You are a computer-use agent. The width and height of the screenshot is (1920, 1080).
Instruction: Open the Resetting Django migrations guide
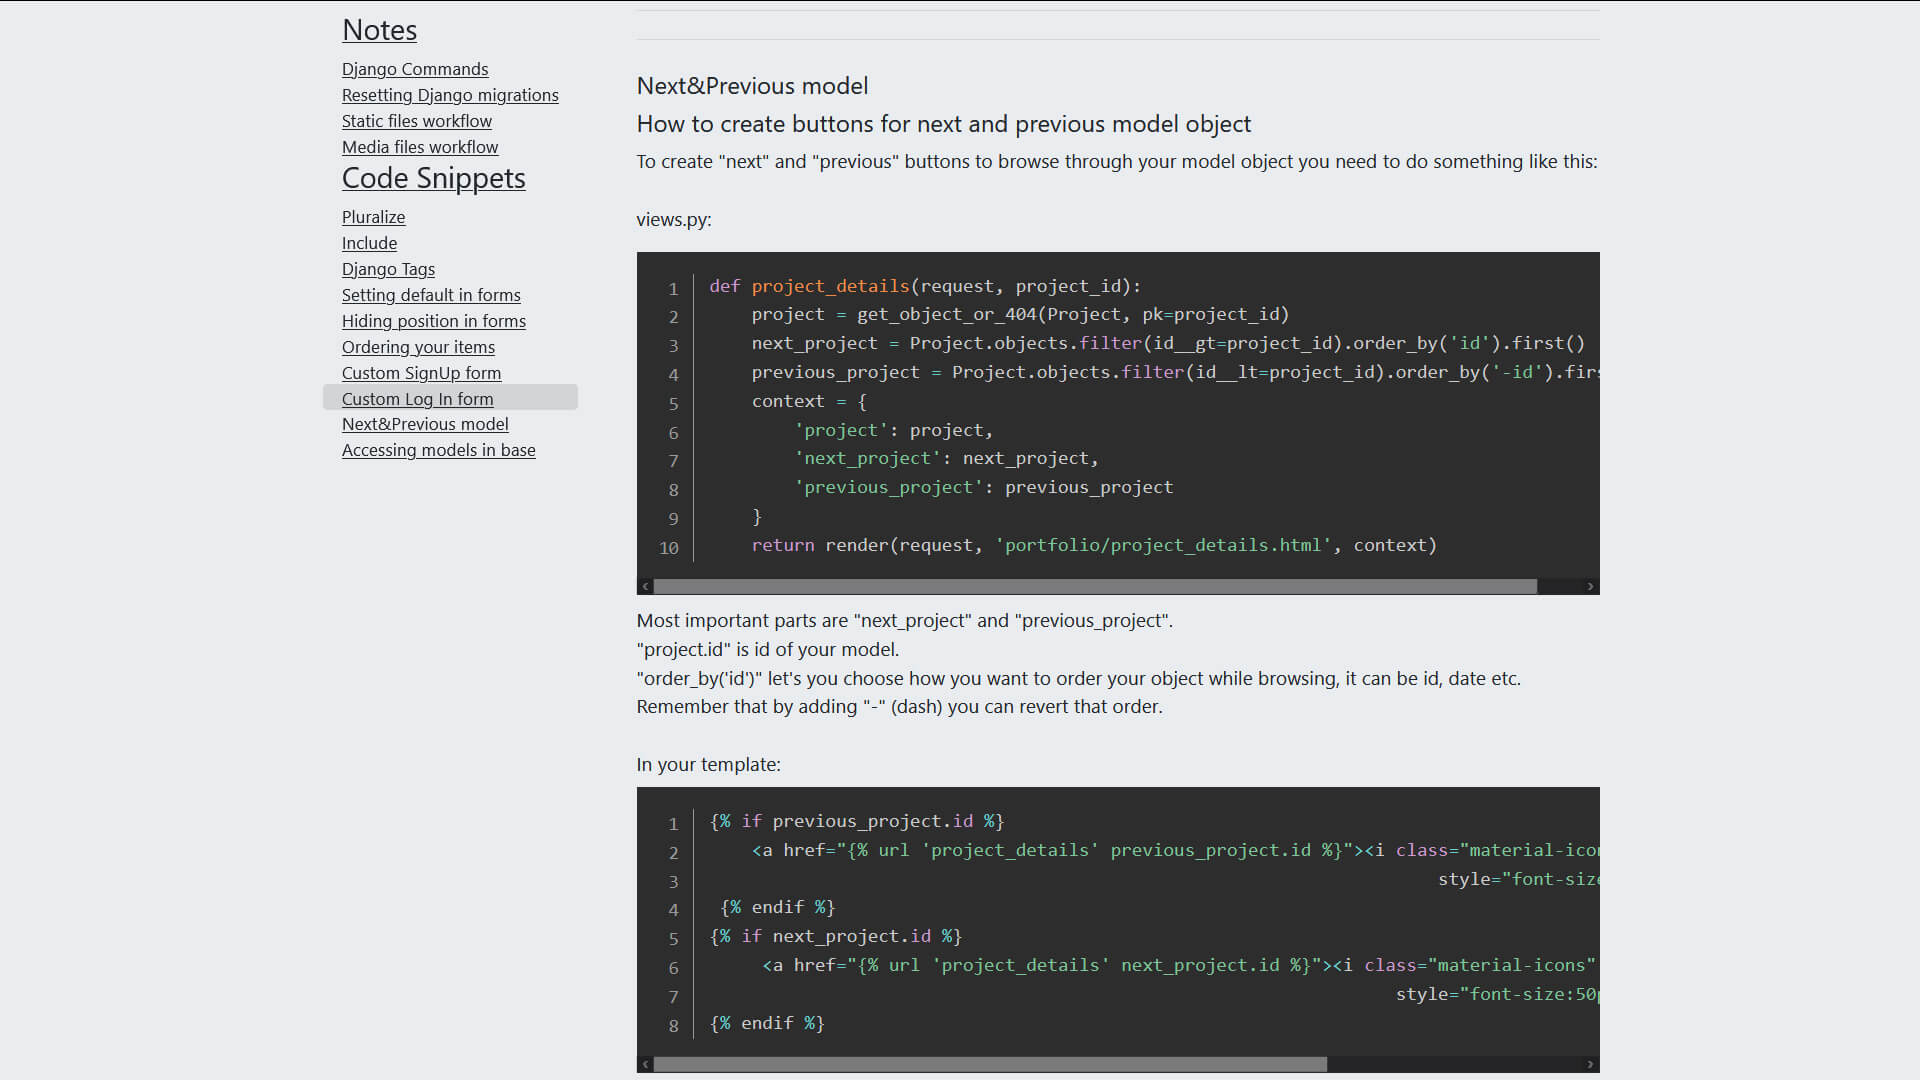pos(450,95)
